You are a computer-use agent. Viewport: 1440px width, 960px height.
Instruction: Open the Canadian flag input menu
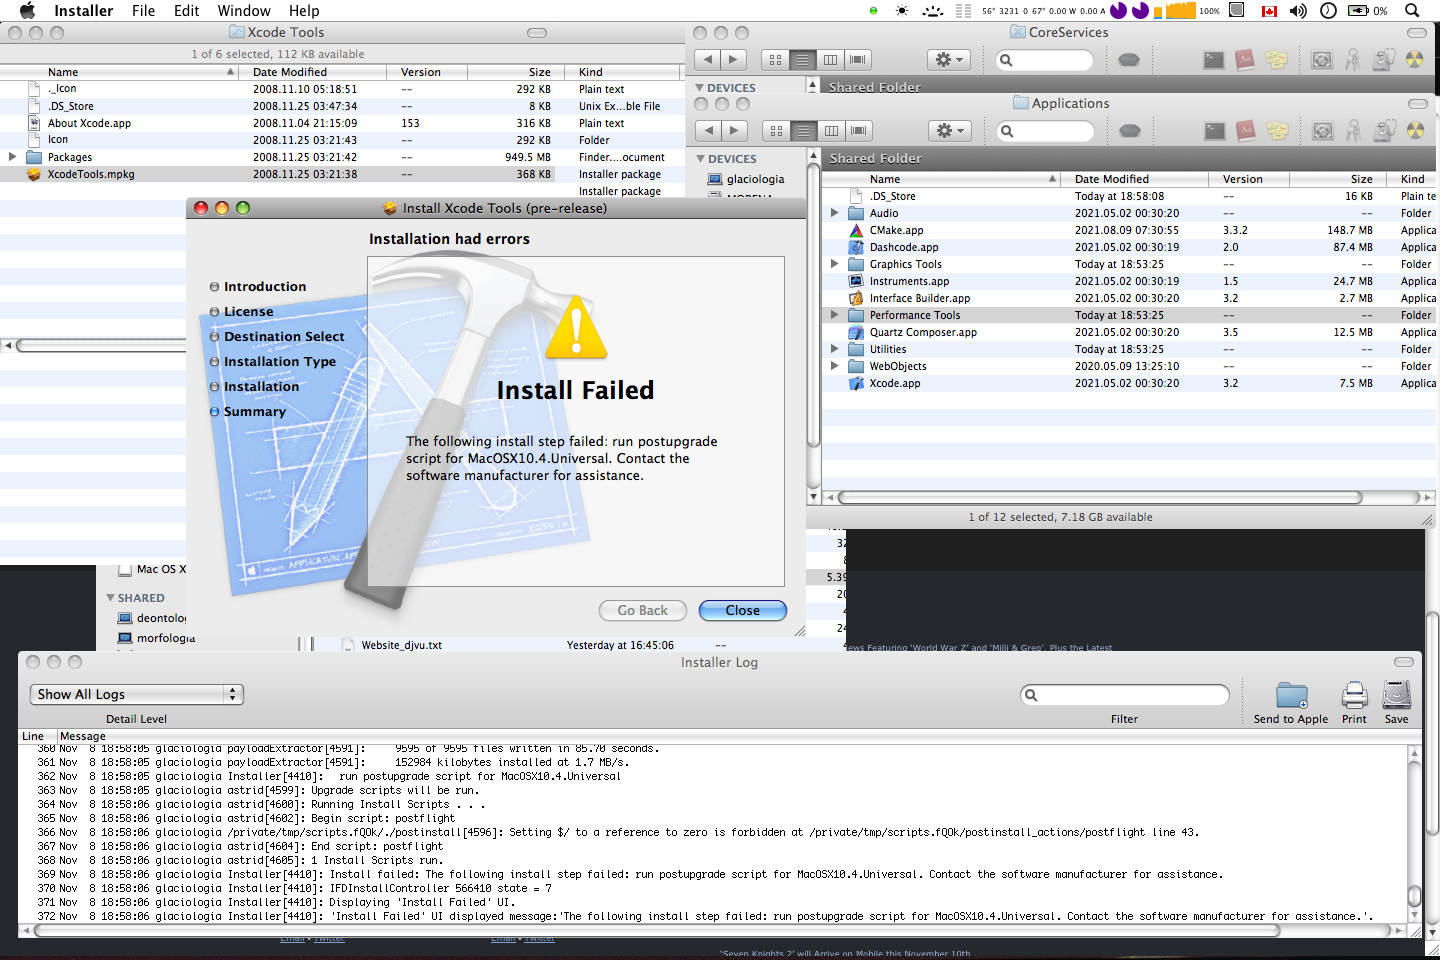[x=1270, y=11]
